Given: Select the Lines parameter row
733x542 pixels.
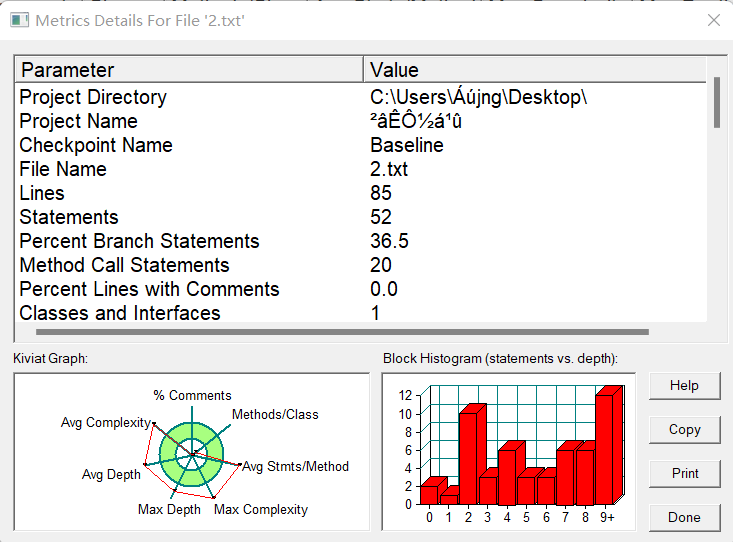Looking at the screenshot, I should 361,193.
